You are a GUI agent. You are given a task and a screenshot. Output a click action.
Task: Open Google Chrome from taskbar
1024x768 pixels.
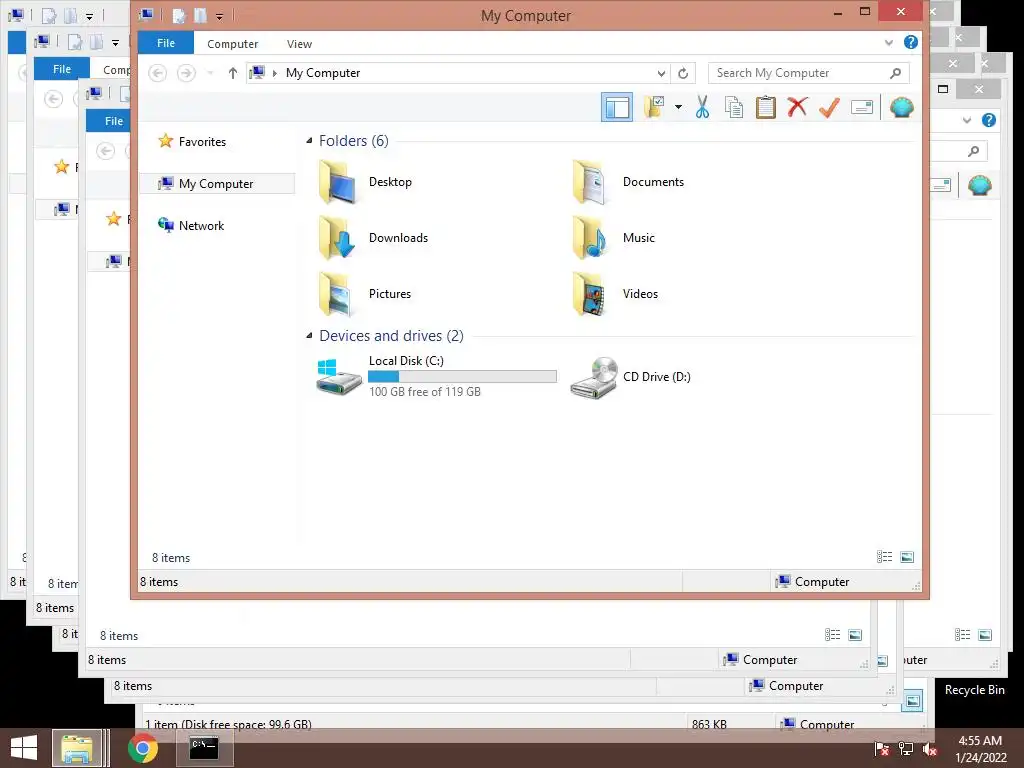(143, 748)
